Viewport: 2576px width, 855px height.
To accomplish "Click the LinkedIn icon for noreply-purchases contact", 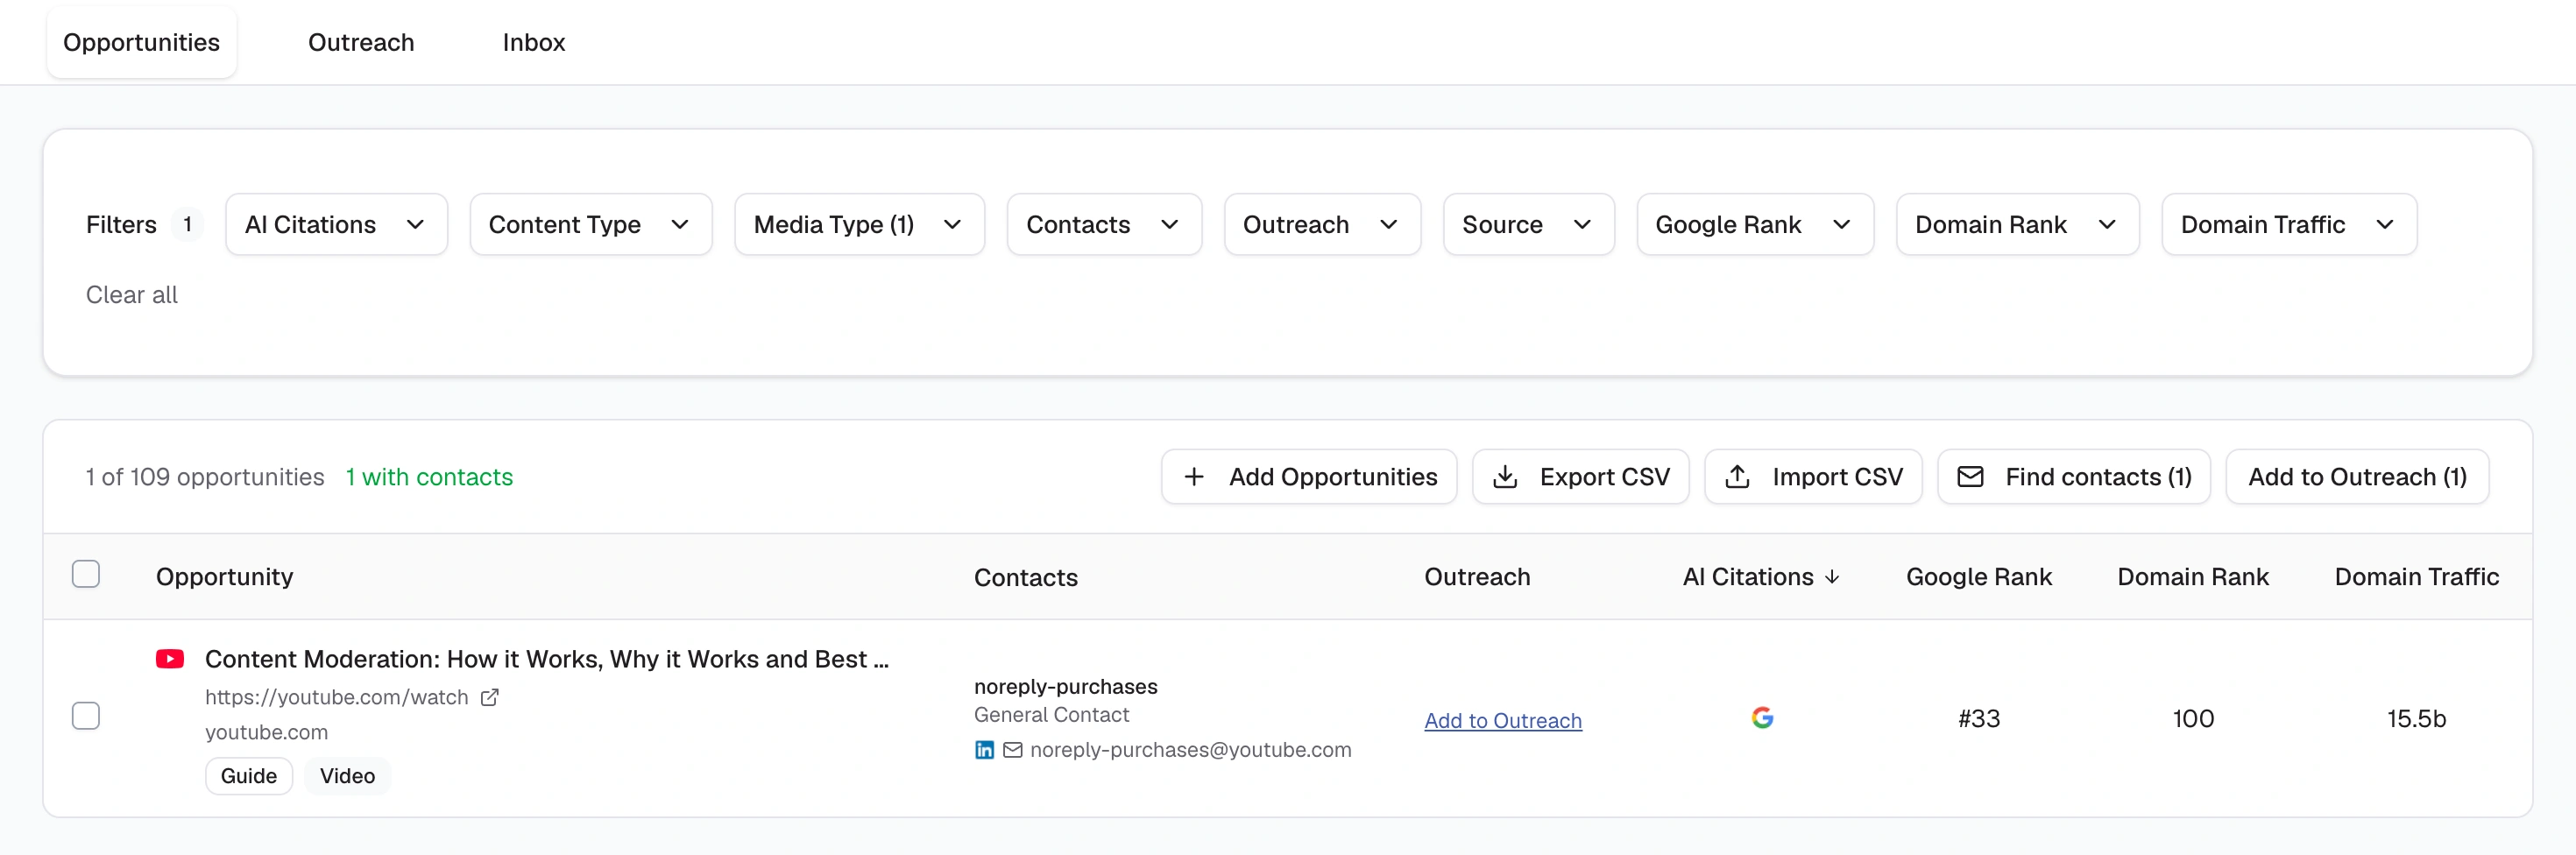I will (984, 750).
